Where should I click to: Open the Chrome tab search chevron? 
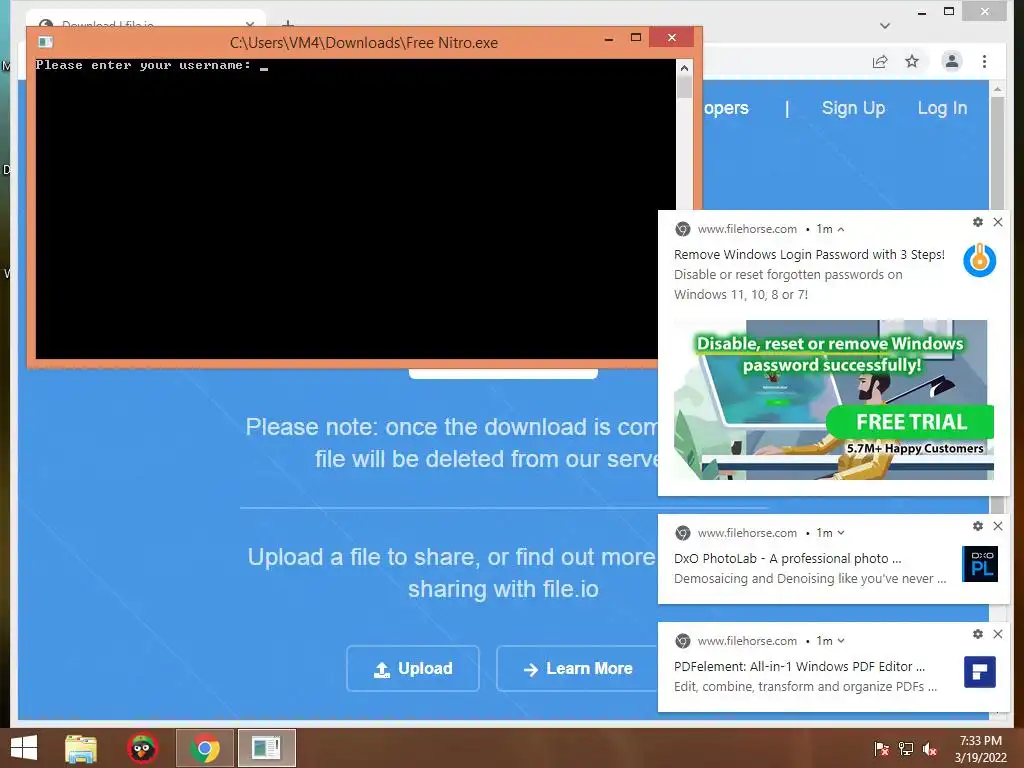tap(885, 26)
